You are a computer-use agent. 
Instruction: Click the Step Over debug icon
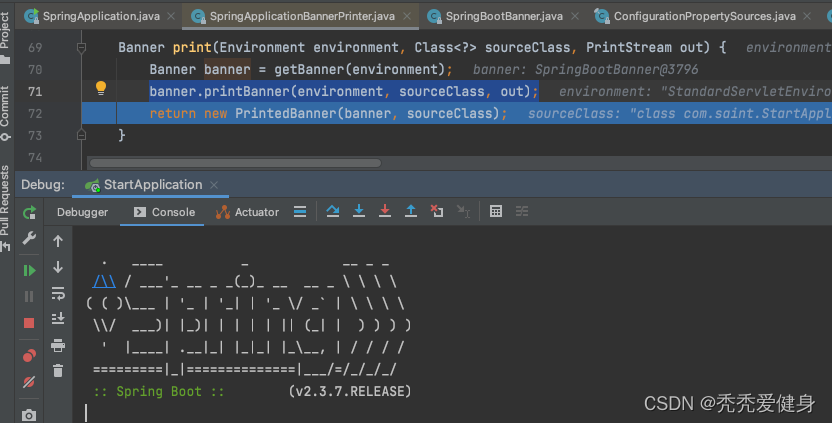coord(333,211)
